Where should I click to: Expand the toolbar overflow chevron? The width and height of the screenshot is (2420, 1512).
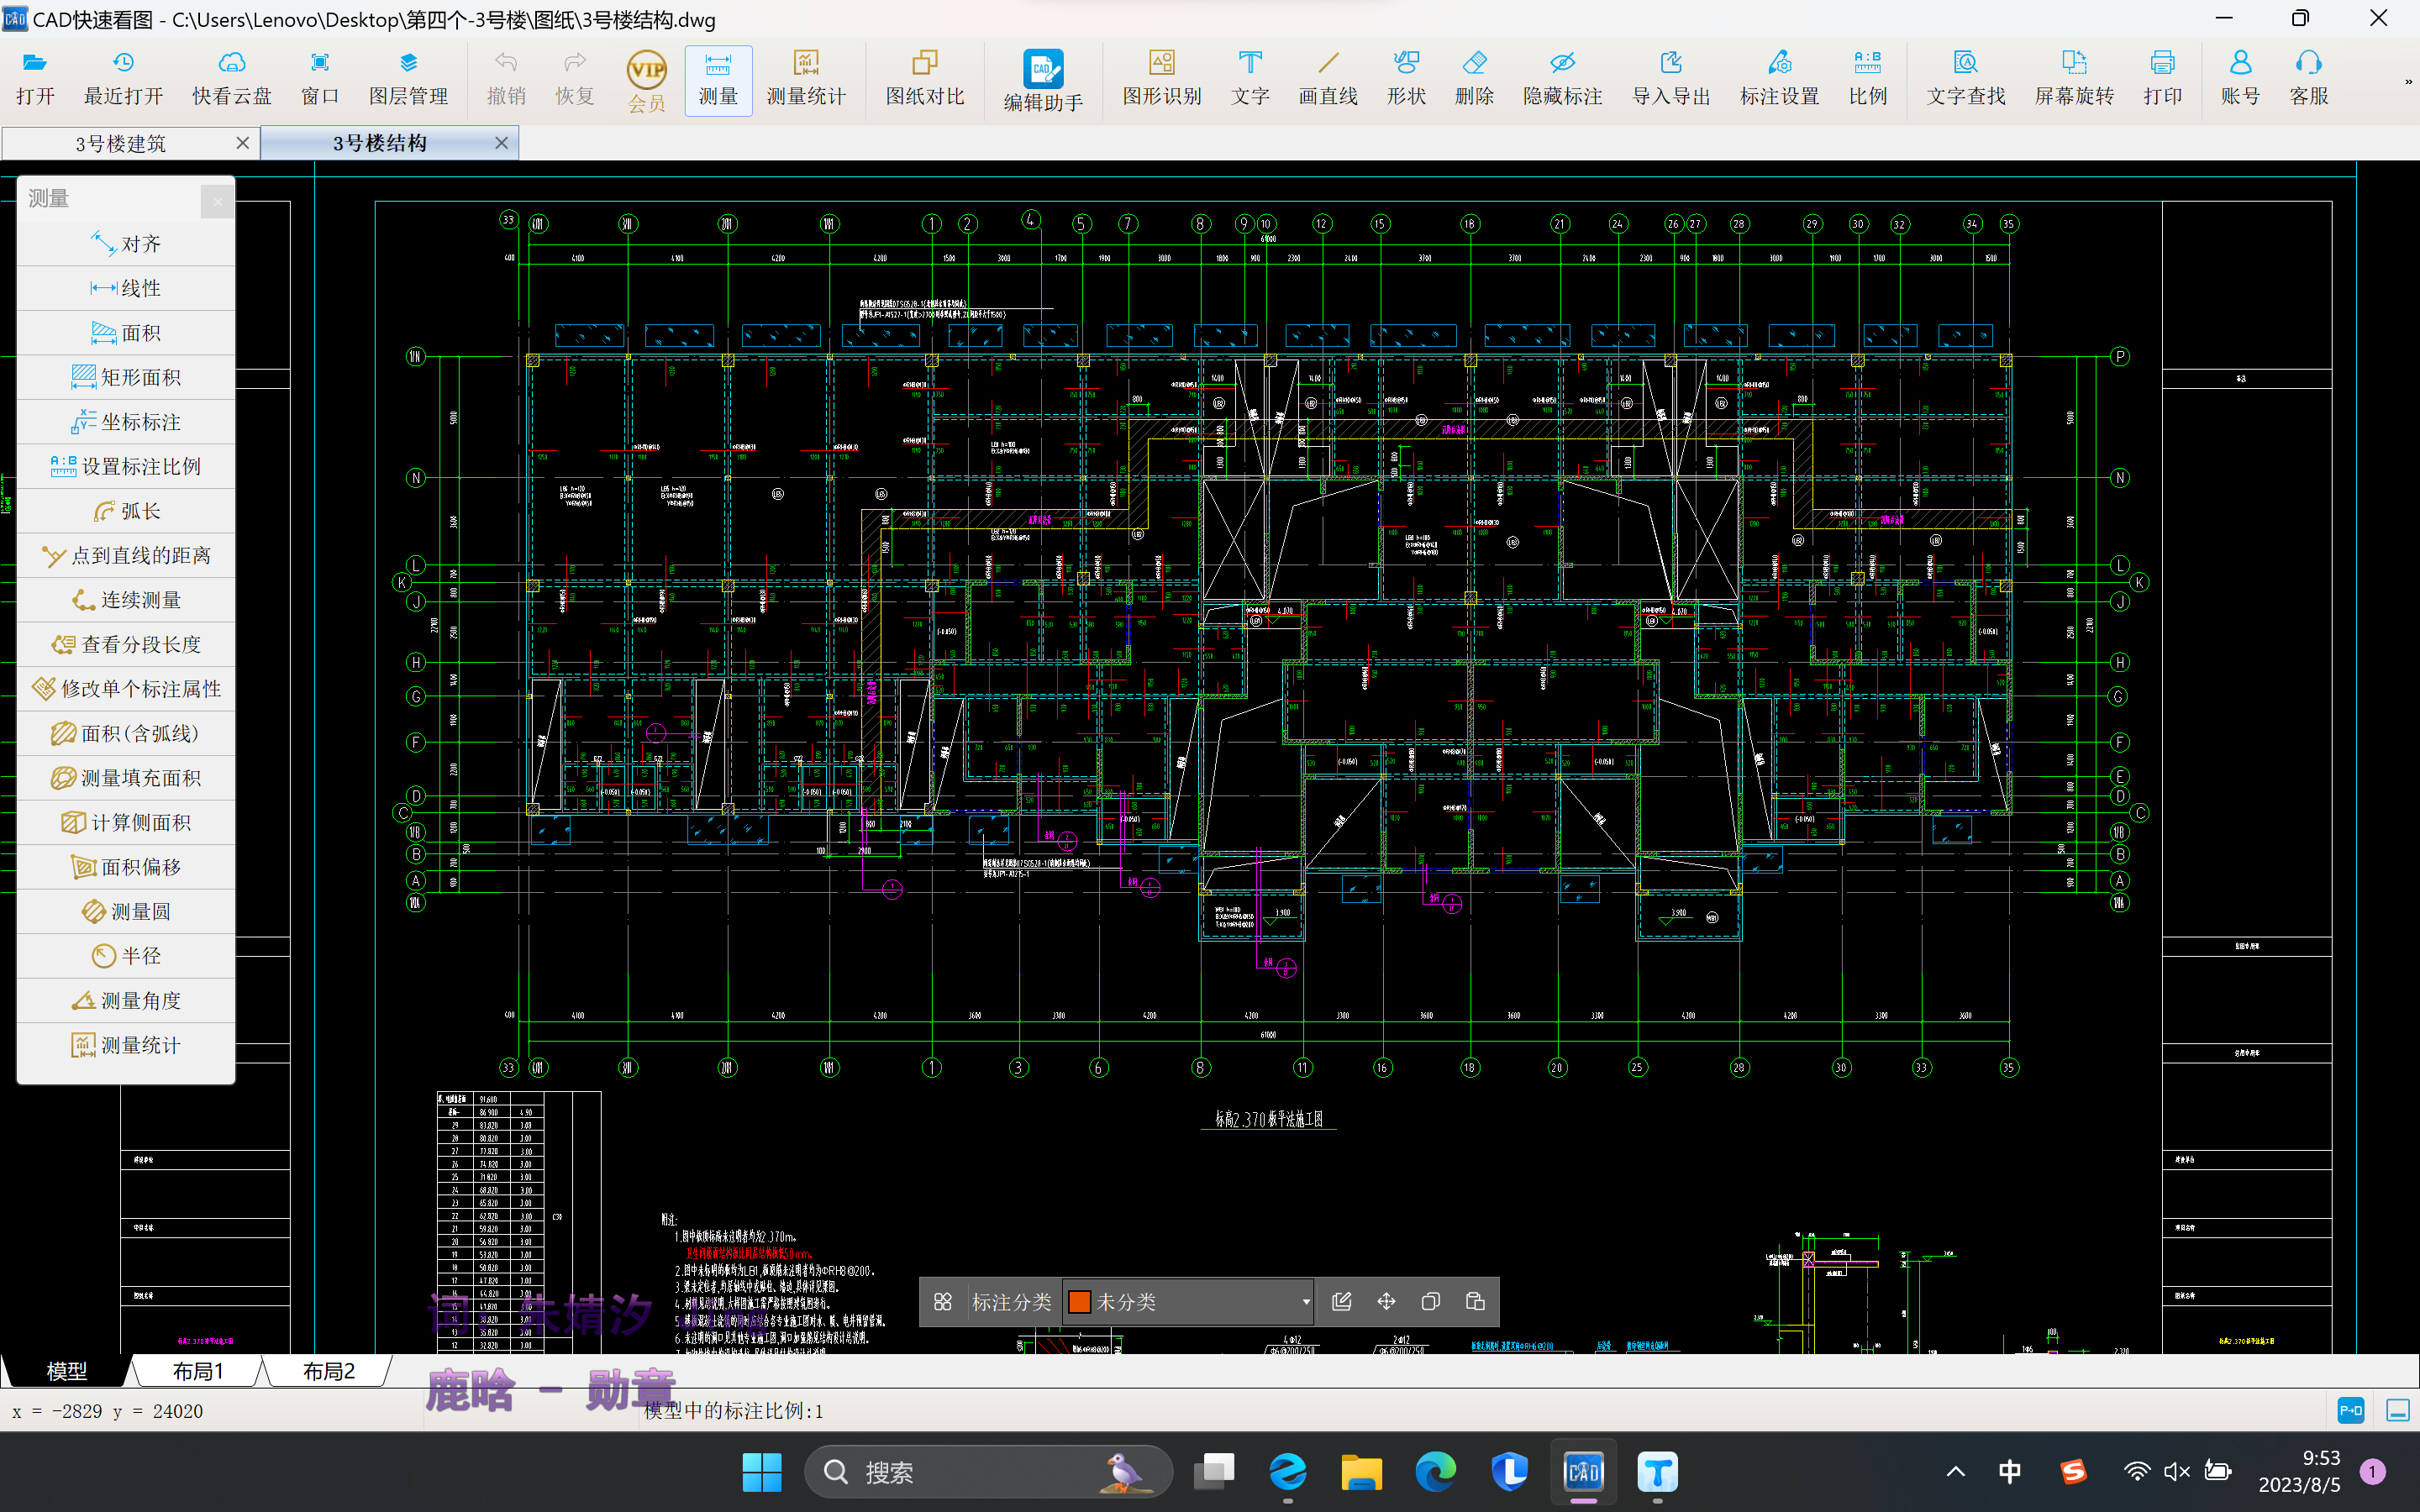pyautogui.click(x=2408, y=82)
